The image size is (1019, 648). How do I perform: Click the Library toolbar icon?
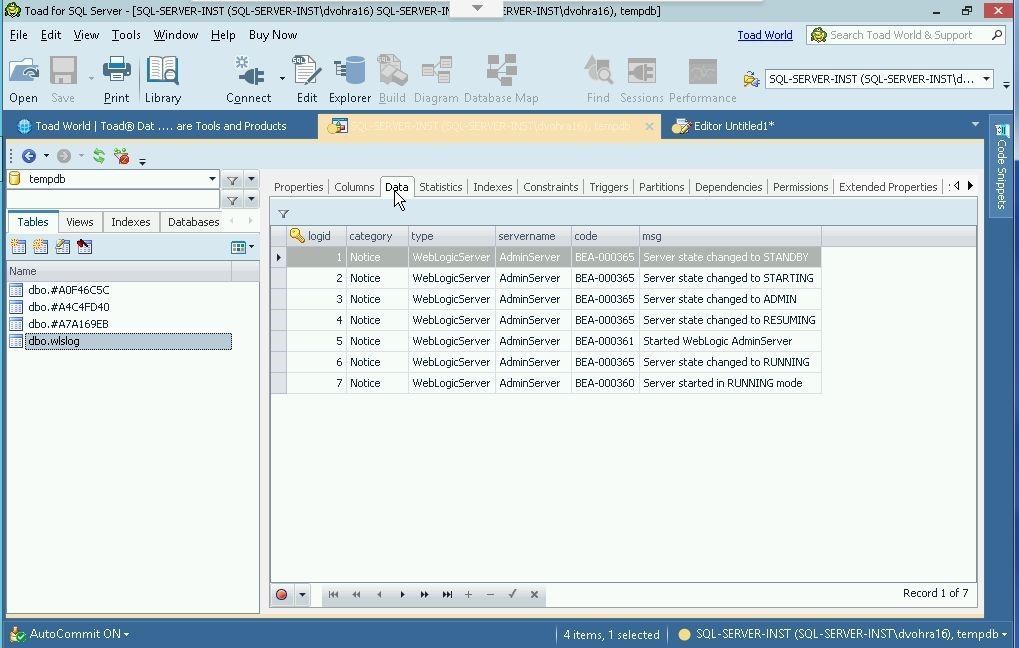tap(162, 79)
